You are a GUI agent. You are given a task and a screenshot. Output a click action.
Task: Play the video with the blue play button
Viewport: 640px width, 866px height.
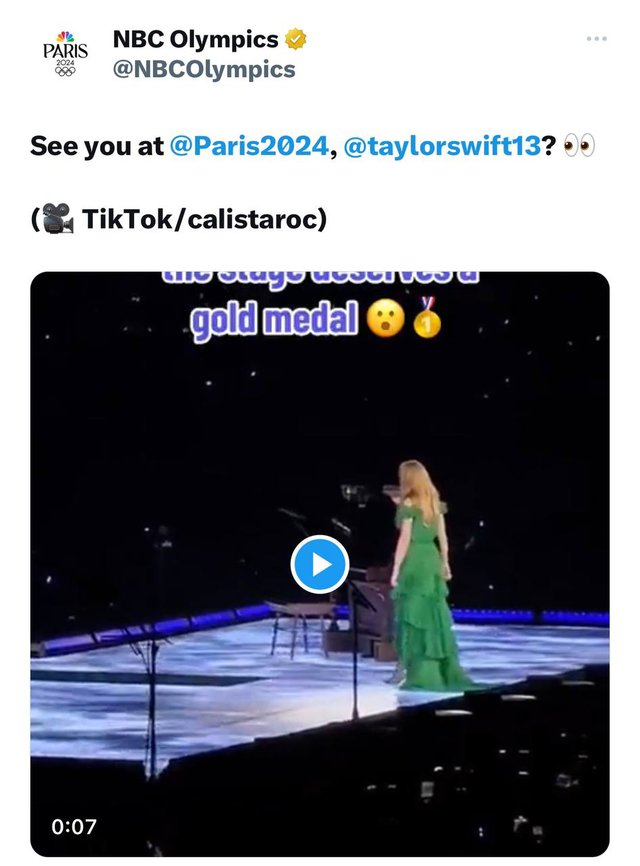tap(320, 564)
